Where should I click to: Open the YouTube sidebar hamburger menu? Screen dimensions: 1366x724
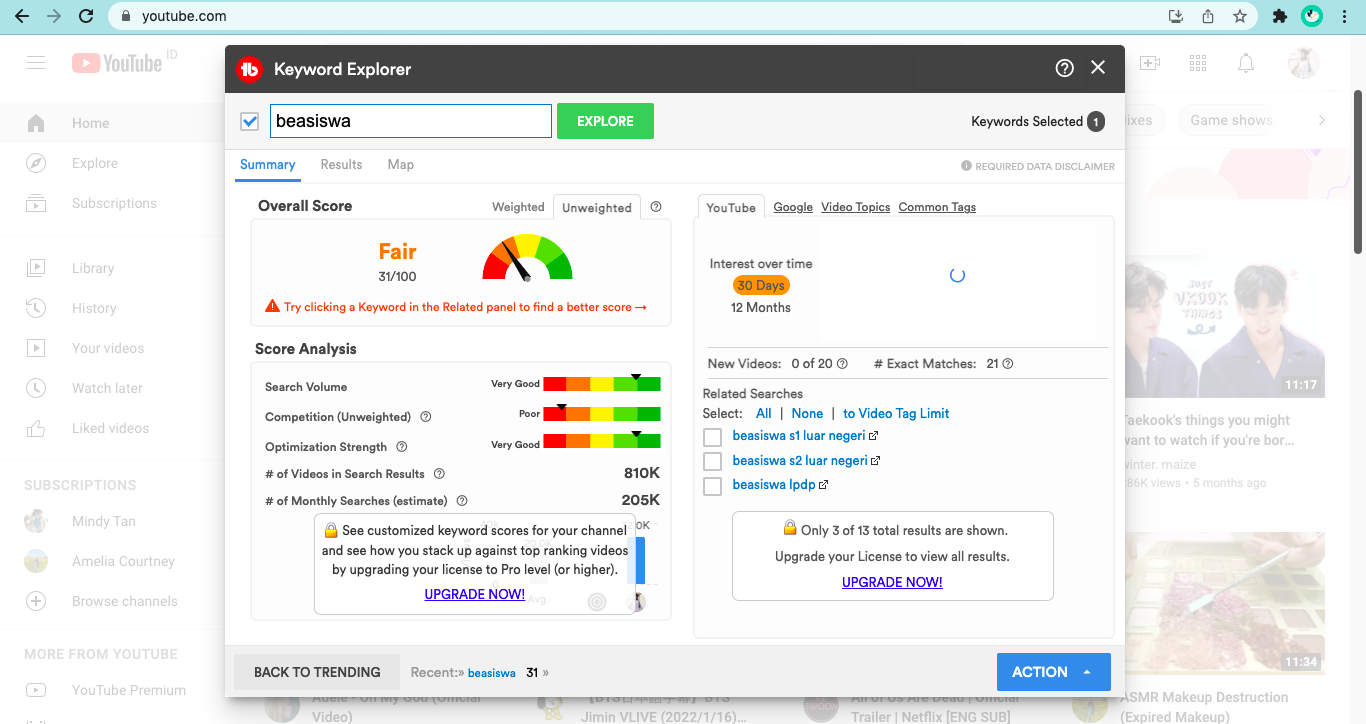coord(36,62)
